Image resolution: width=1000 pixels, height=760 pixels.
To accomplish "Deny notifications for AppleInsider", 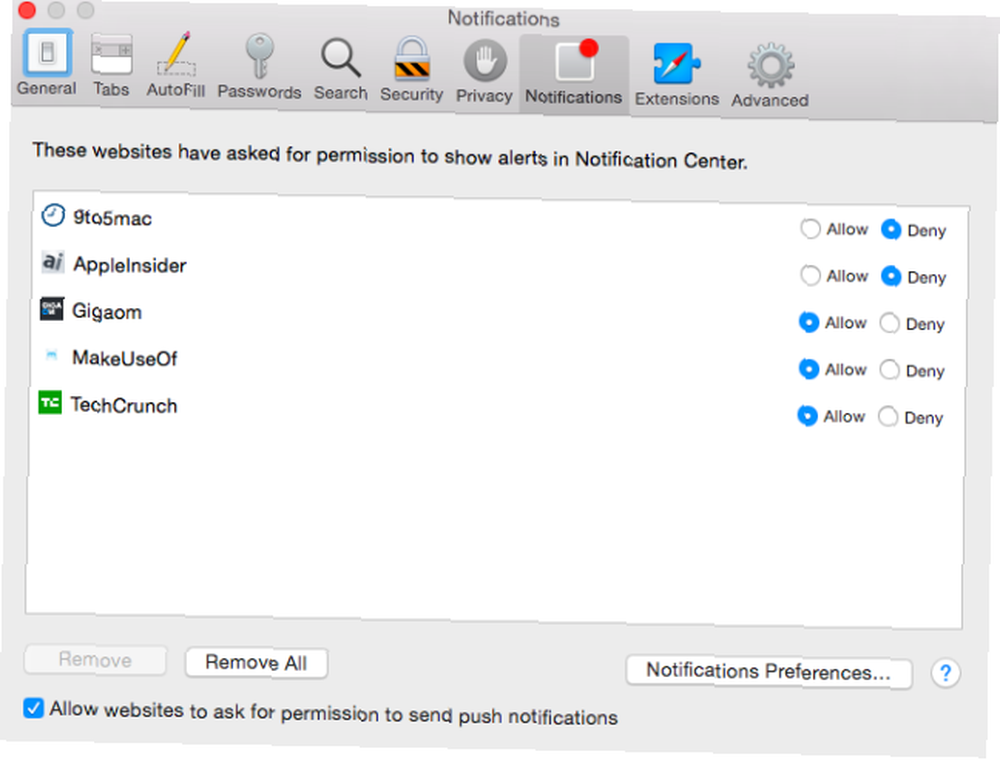I will [891, 277].
